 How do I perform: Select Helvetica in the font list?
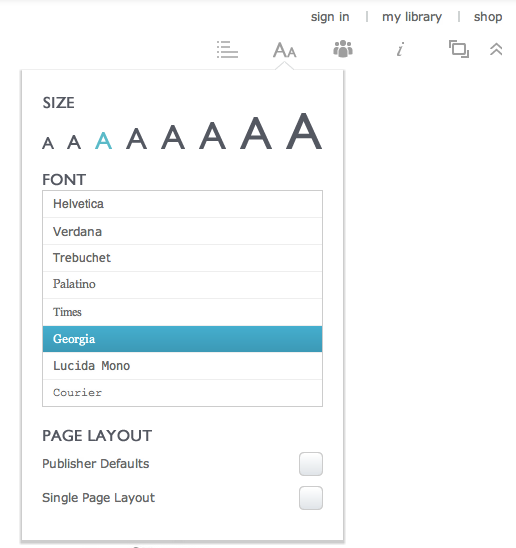182,204
